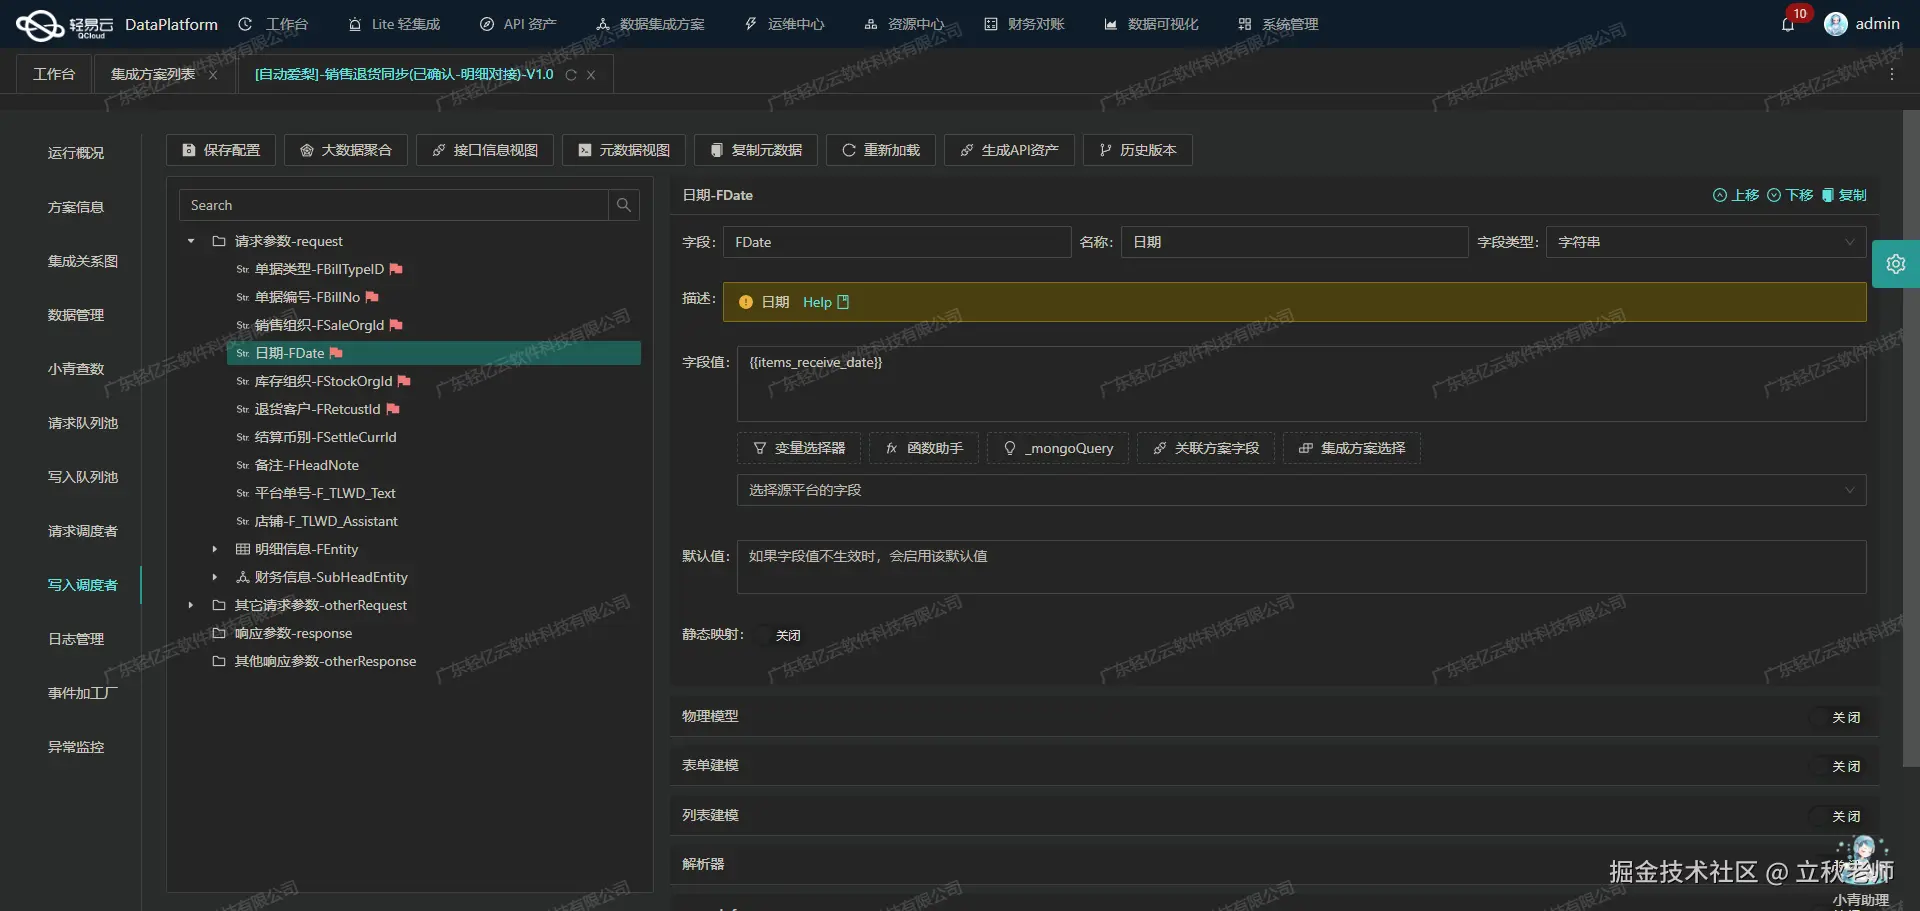Click 关联方案字段 to link scheme fields

coord(1206,448)
